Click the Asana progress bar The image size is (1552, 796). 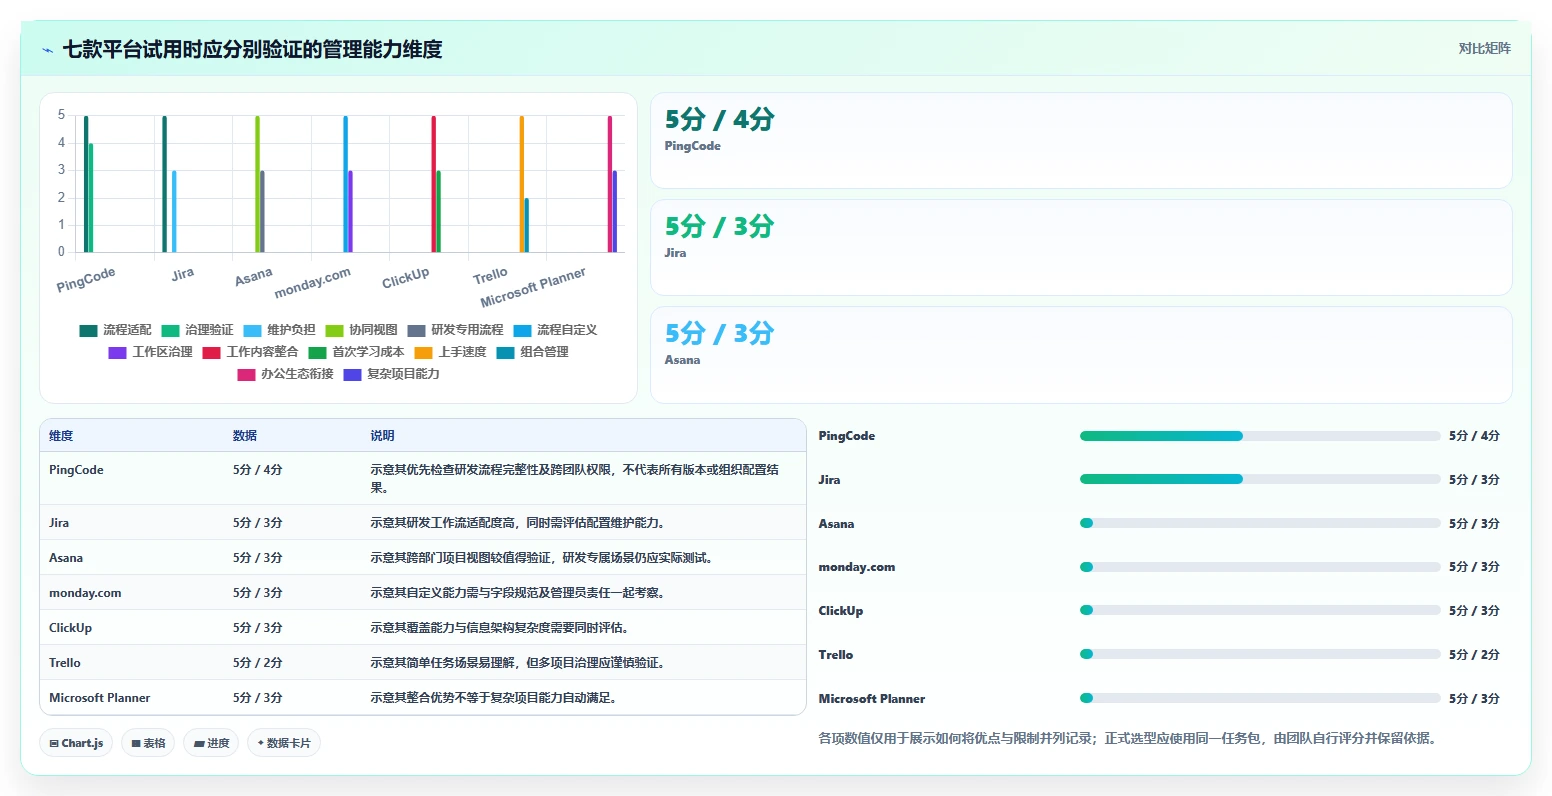(1260, 523)
